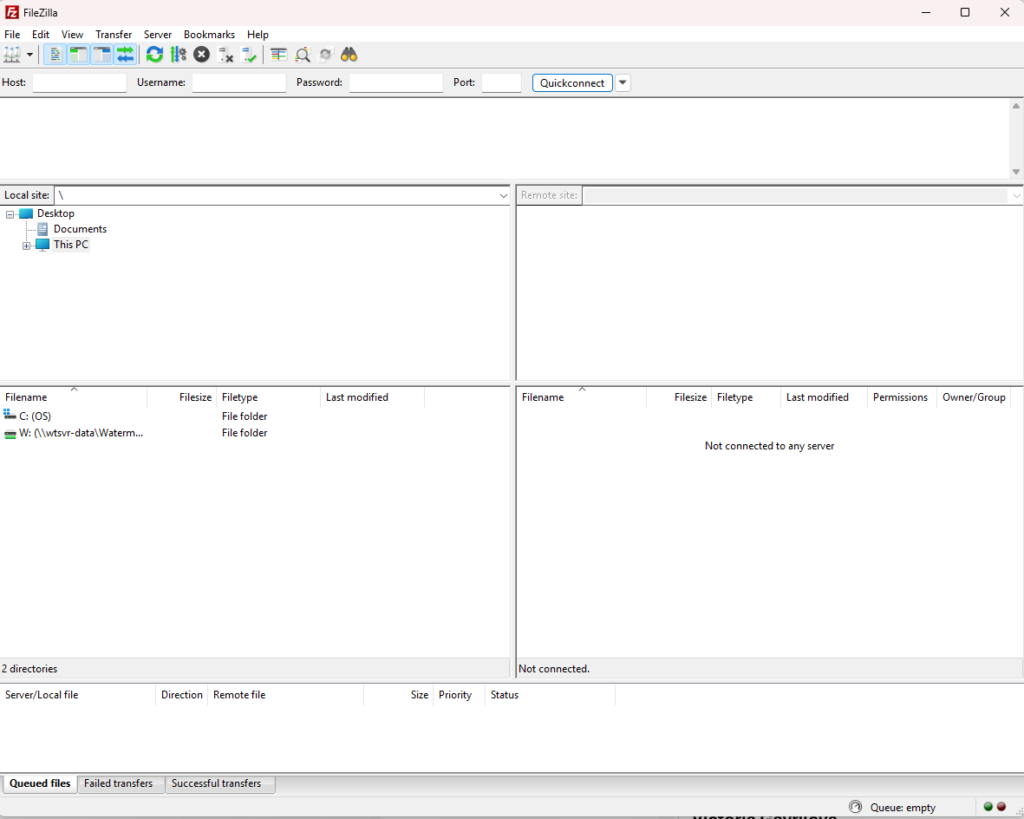This screenshot has height=819, width=1024.
Task: Click the Server/Local file queue column header
Action: (78, 695)
